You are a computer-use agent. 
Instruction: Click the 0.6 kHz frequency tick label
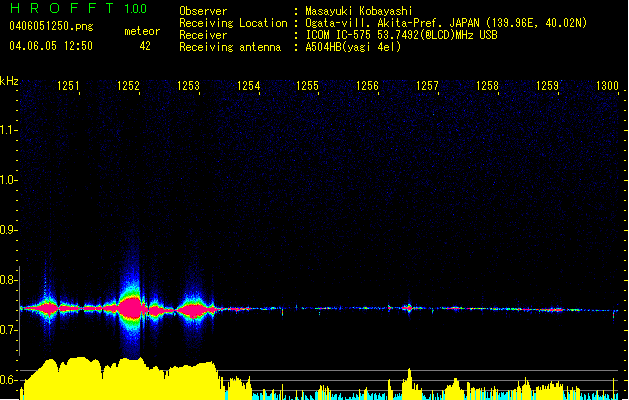click(x=8, y=380)
